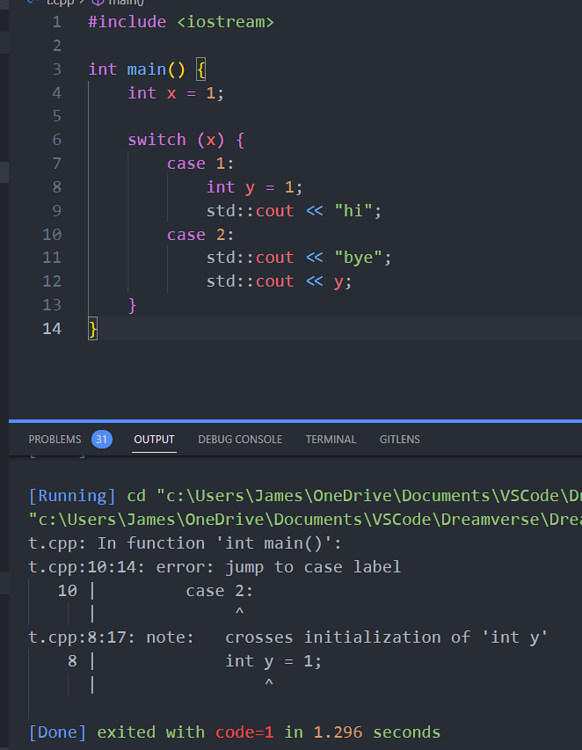Open the TERMINAL tab

pyautogui.click(x=331, y=439)
